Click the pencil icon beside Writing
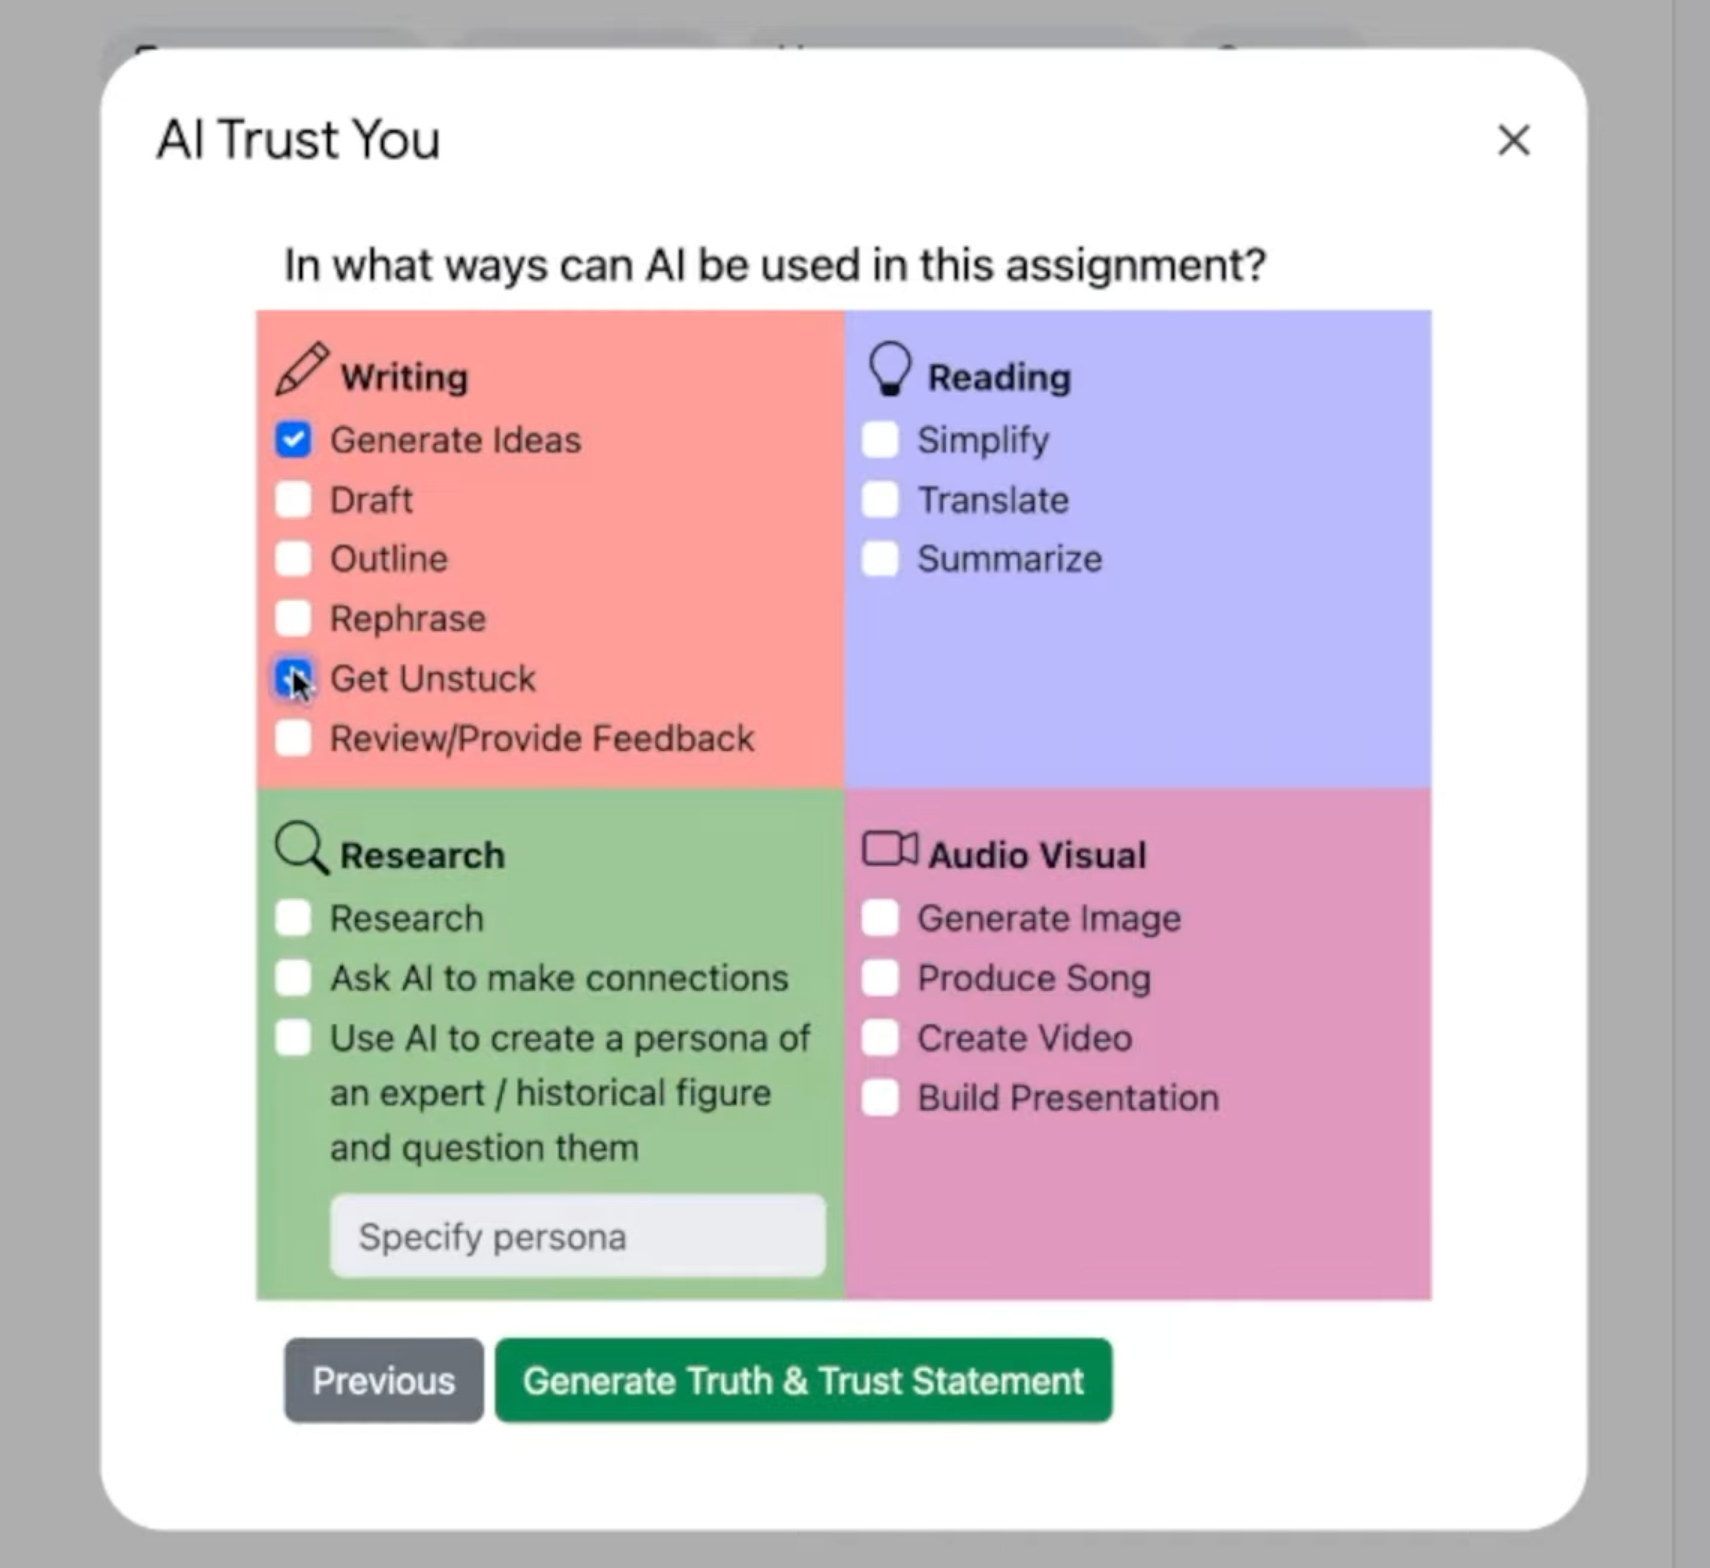Screen dimensions: 1710x1568 point(302,369)
